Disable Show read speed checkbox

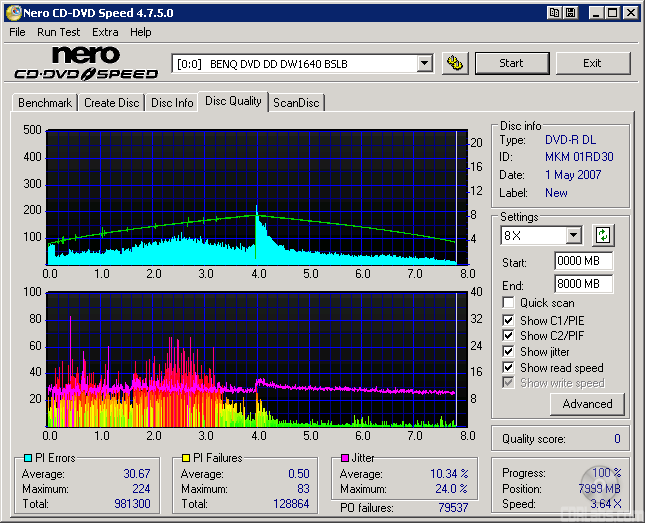(x=509, y=368)
